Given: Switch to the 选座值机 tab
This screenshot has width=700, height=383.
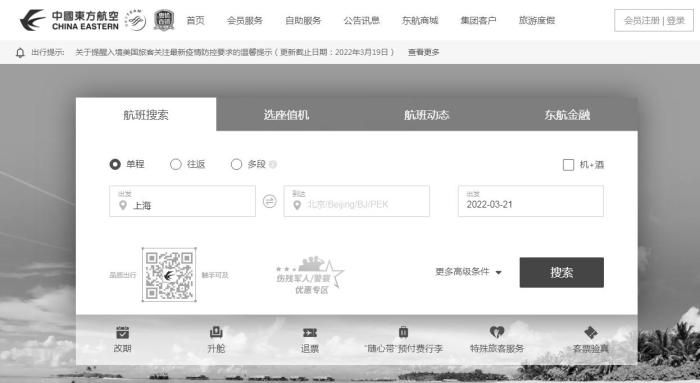Looking at the screenshot, I should coord(286,114).
